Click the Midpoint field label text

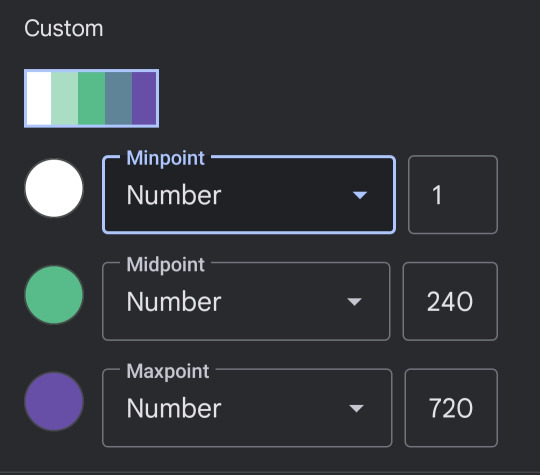[165, 265]
